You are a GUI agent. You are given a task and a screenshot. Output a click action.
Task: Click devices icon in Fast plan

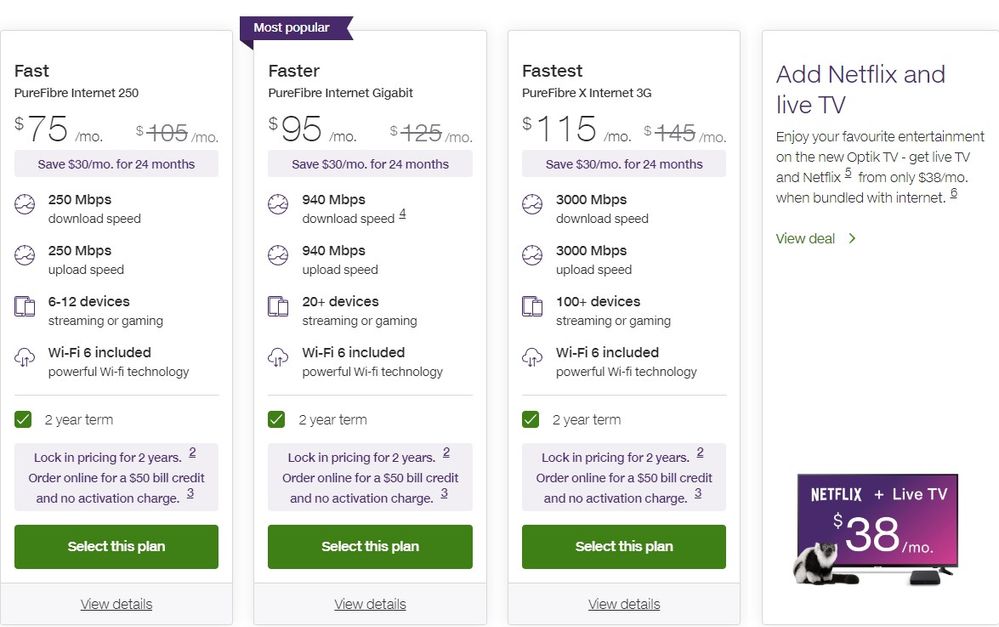click(x=25, y=307)
